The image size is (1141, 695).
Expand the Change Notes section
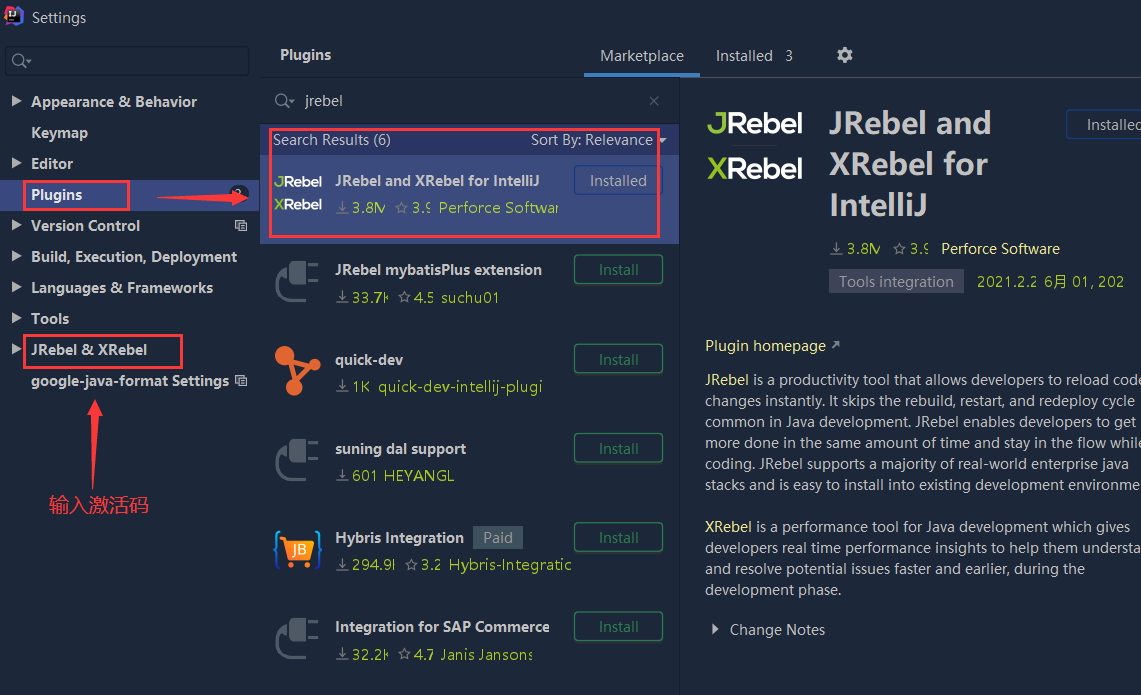click(715, 629)
